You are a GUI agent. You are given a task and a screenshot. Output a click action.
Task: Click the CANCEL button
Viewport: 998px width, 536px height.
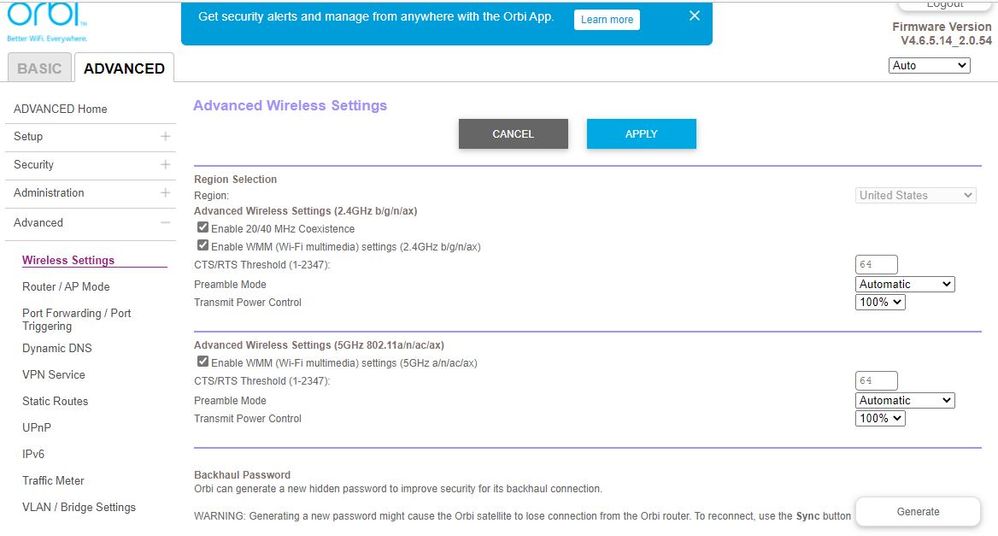coord(513,134)
